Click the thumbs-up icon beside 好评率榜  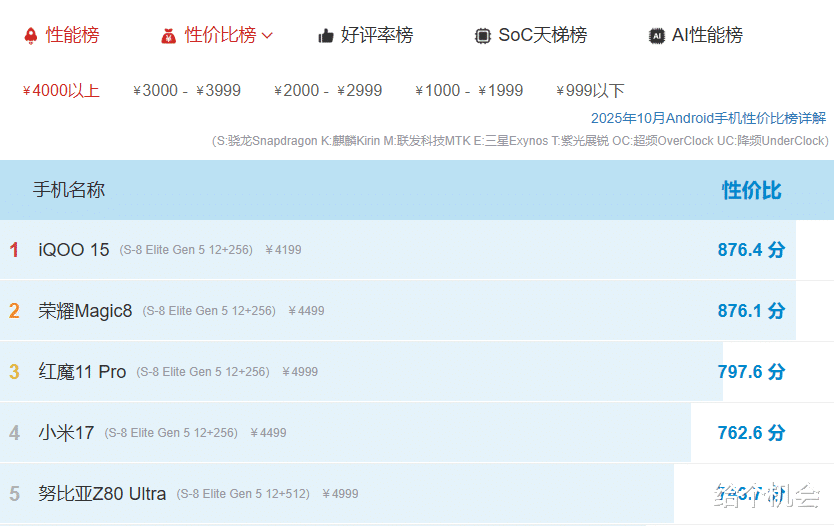326,36
